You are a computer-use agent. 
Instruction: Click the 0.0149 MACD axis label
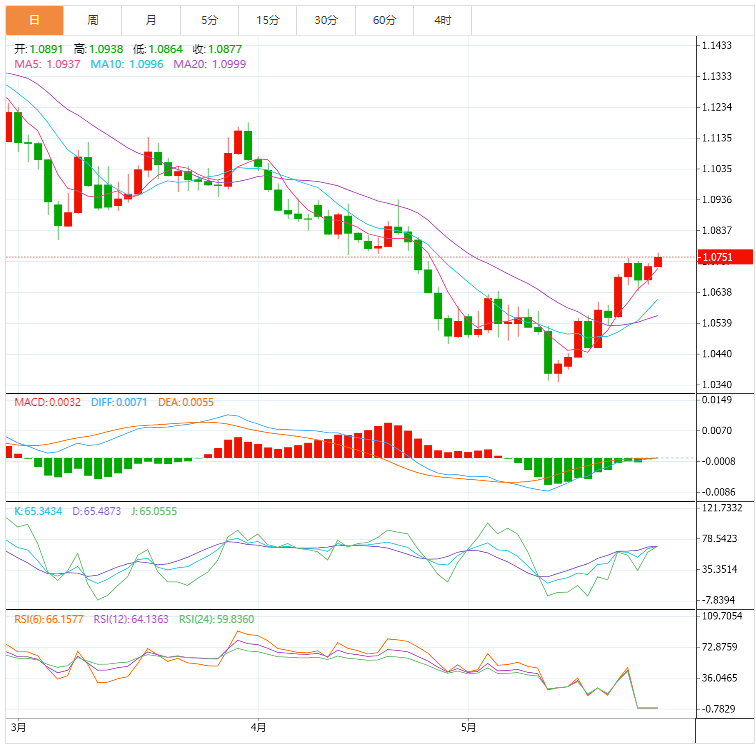[x=716, y=400]
